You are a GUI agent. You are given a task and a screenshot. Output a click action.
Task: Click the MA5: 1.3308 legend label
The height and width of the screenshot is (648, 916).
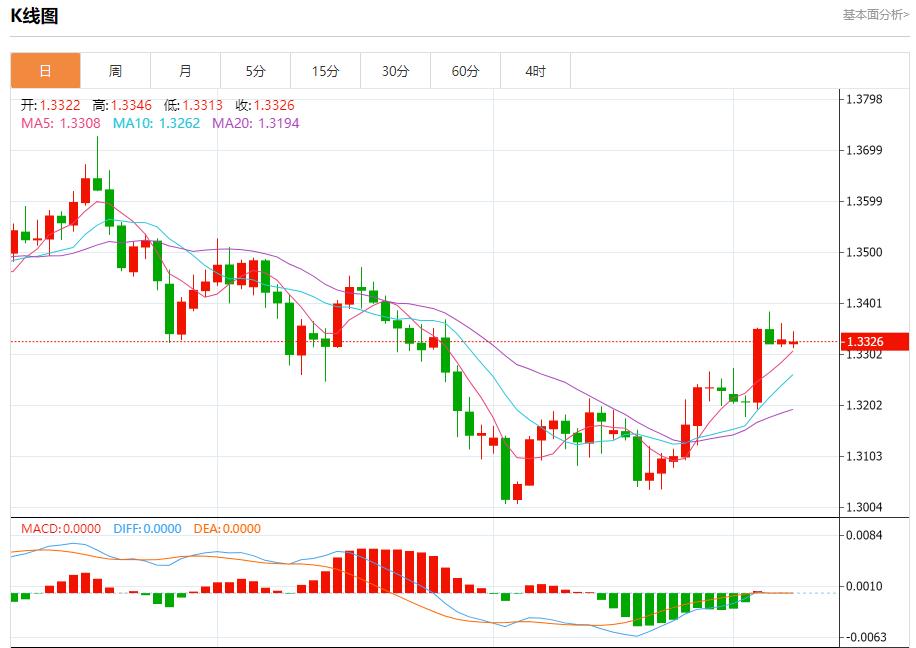tap(60, 123)
